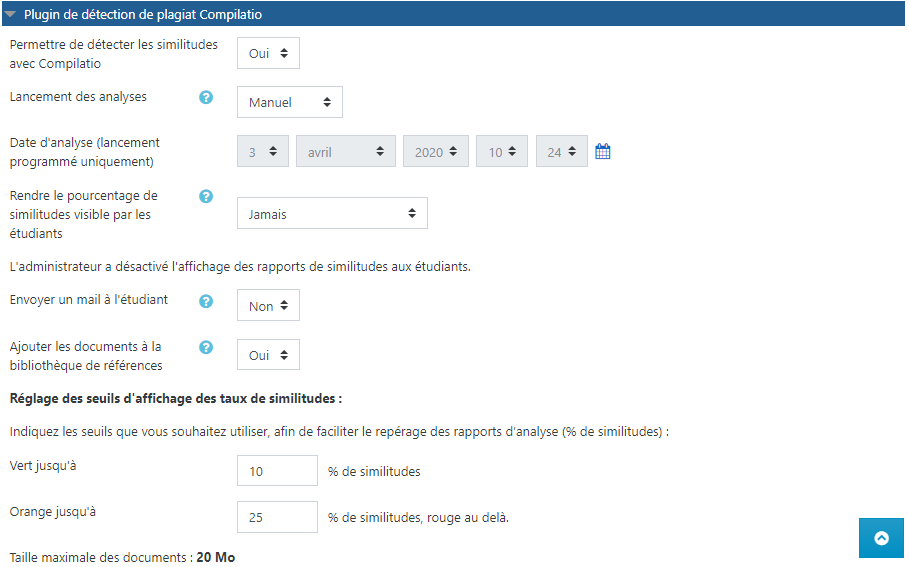Click help icon for Lancement des analyses
The width and height of the screenshot is (909, 567).
(206, 97)
